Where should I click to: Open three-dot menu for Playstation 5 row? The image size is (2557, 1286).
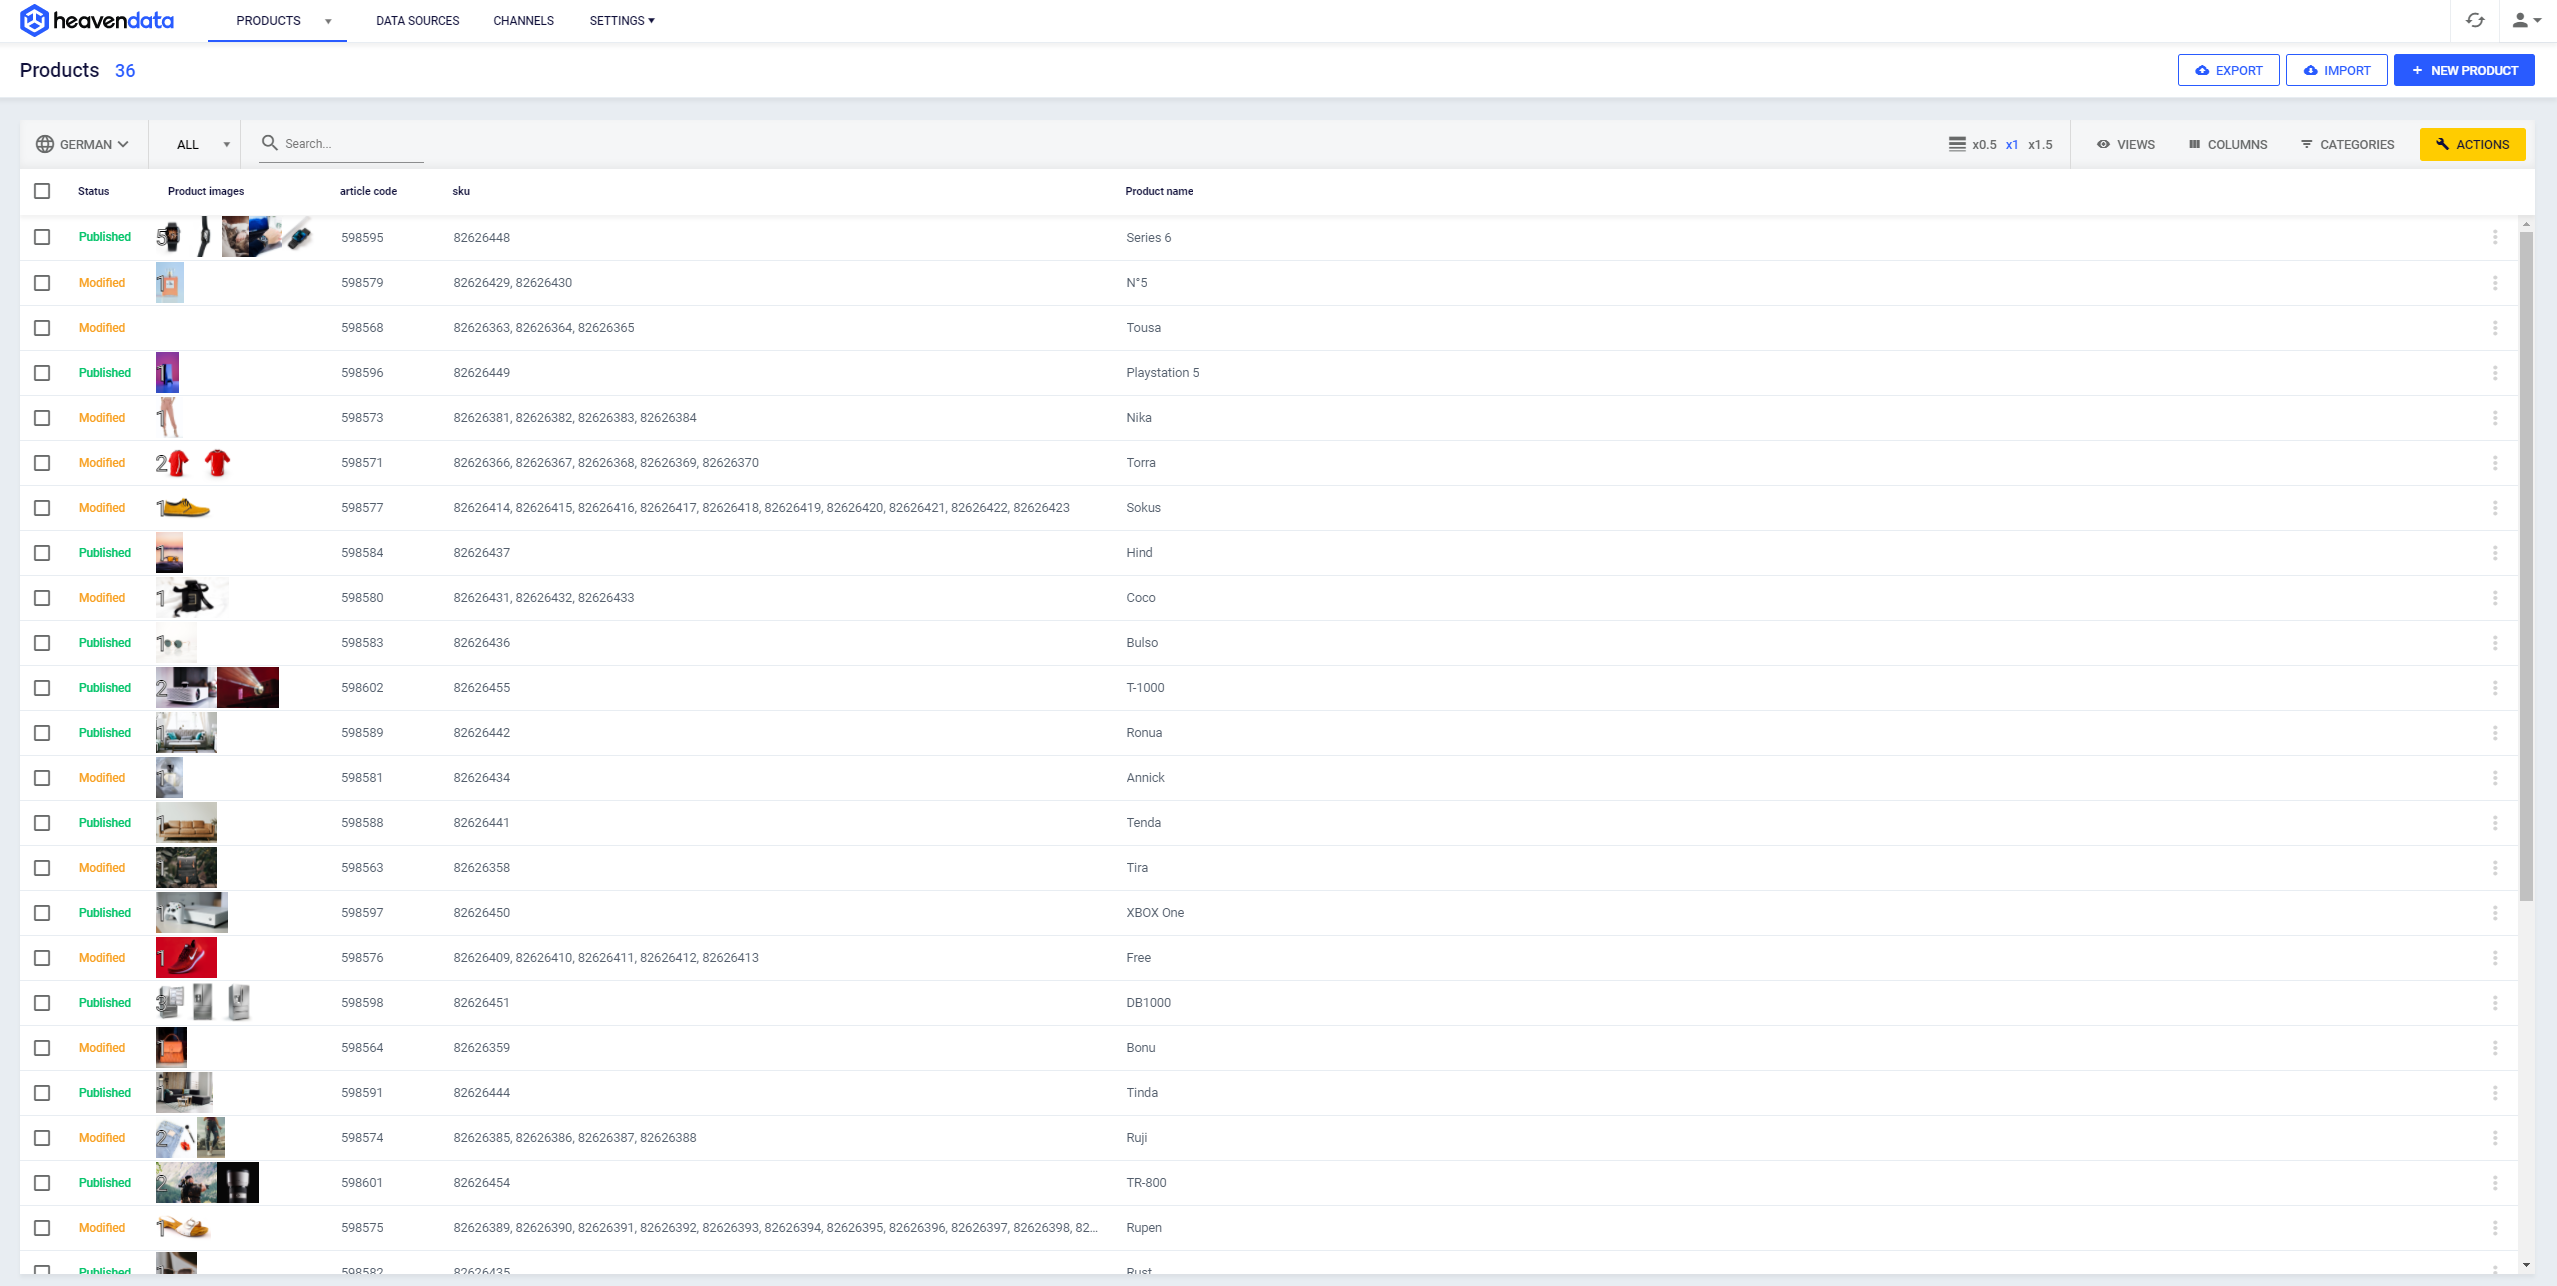click(x=2495, y=373)
